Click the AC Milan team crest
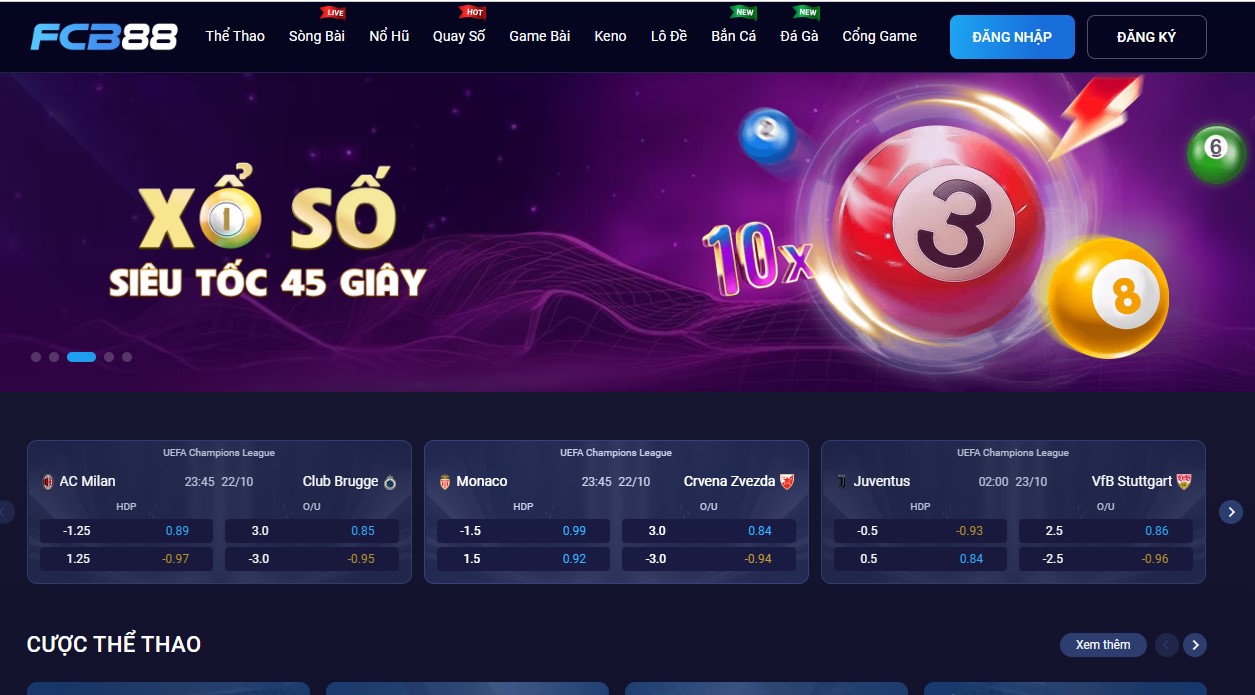Image resolution: width=1255 pixels, height=695 pixels. click(47, 482)
